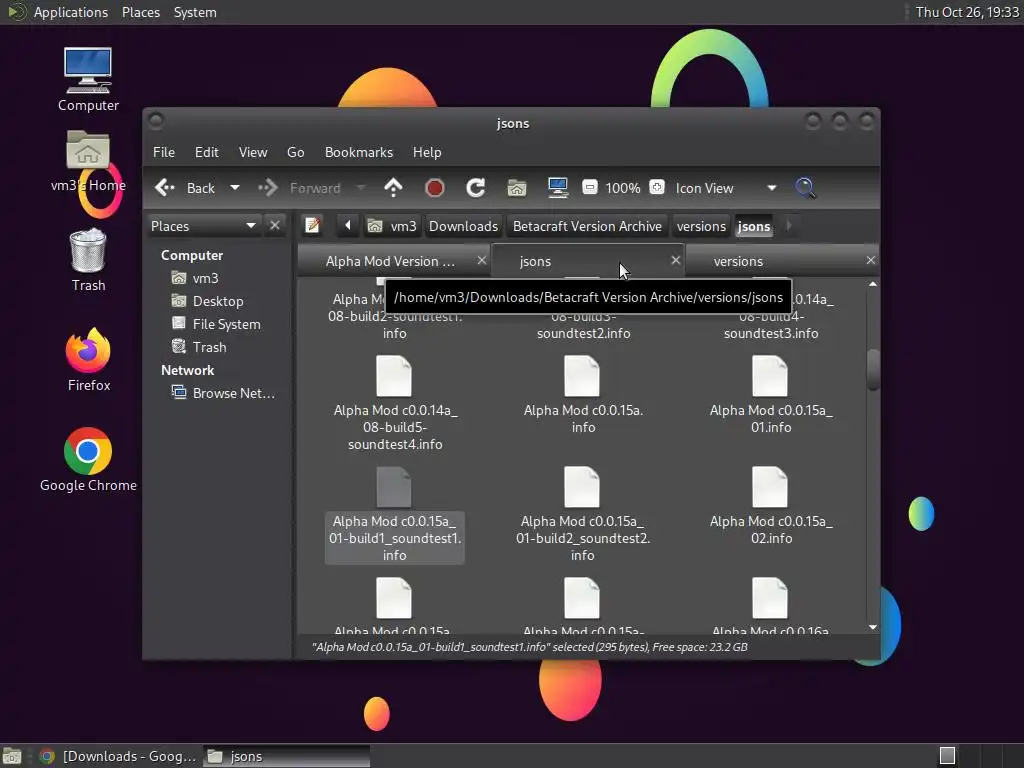Reload the current folder
The image size is (1024, 768).
point(475,188)
